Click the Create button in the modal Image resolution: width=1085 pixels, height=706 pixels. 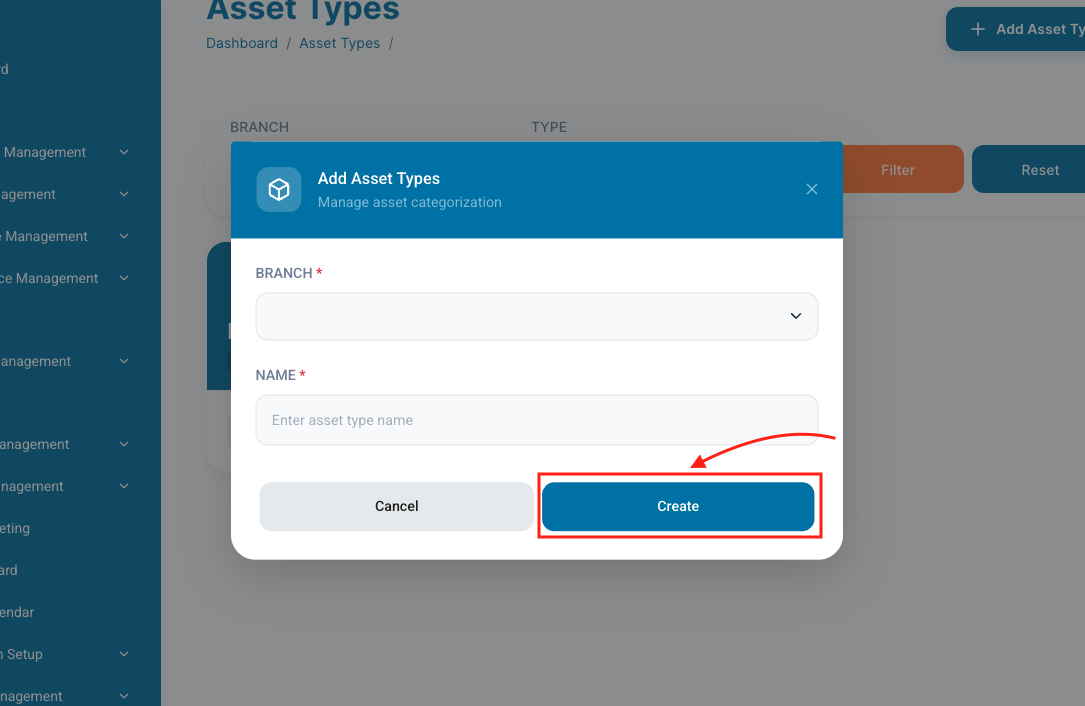[678, 506]
